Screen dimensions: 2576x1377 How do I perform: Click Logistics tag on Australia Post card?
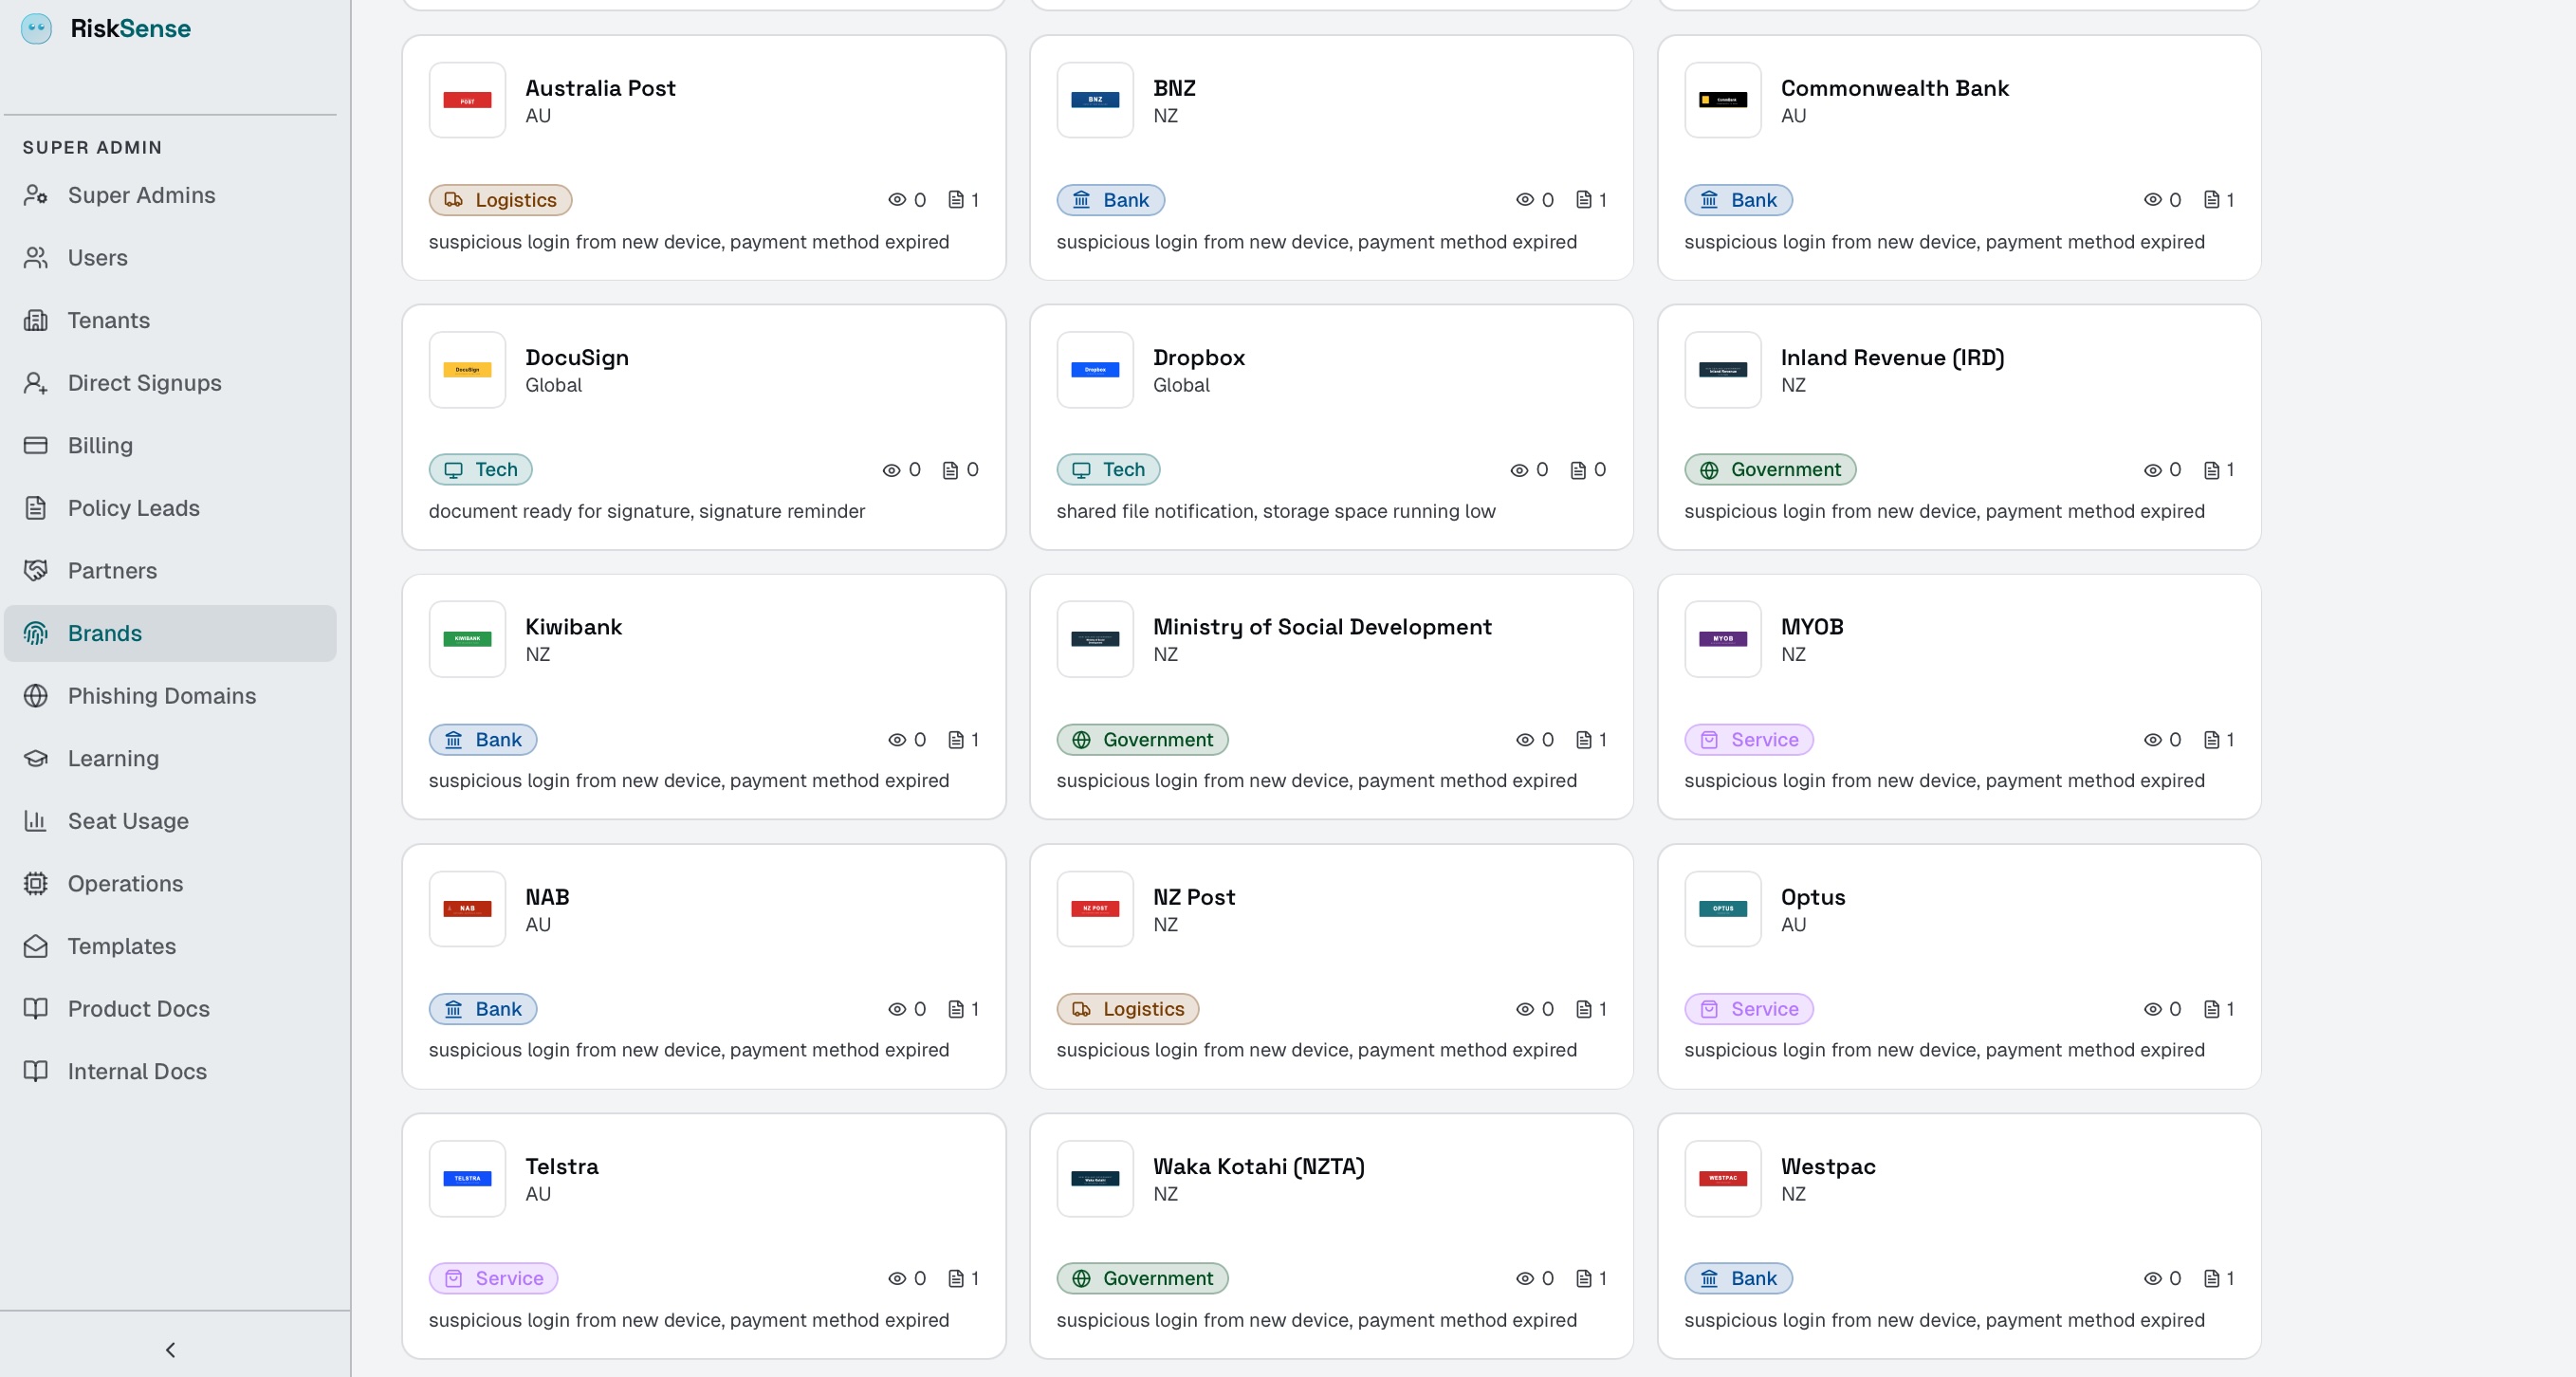500,200
